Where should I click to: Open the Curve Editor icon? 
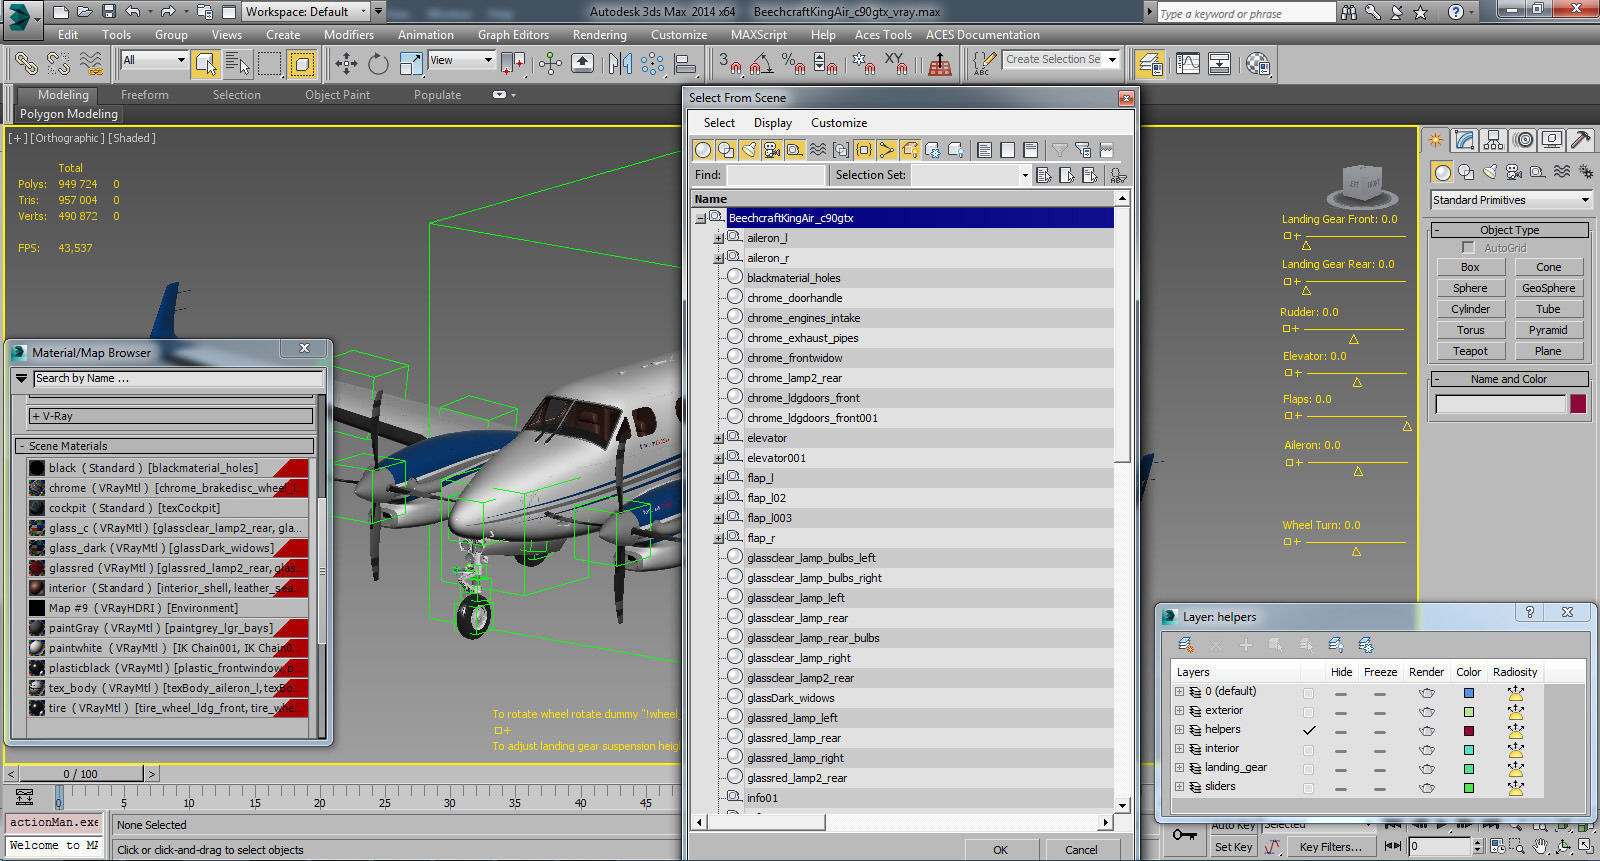coord(1188,64)
